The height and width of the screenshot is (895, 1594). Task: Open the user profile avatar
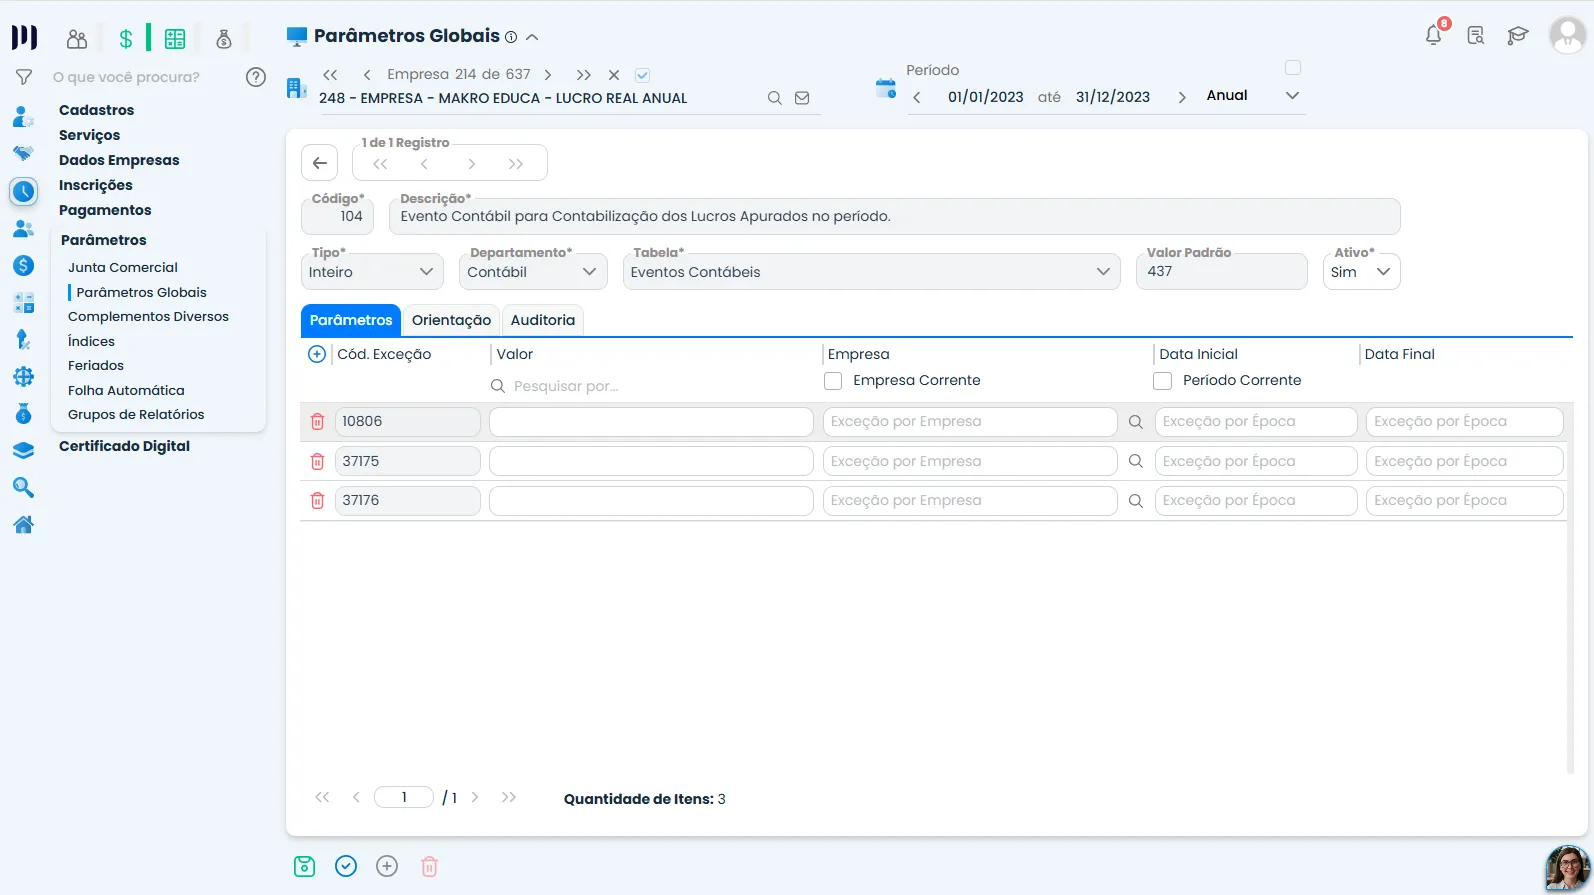(1567, 35)
